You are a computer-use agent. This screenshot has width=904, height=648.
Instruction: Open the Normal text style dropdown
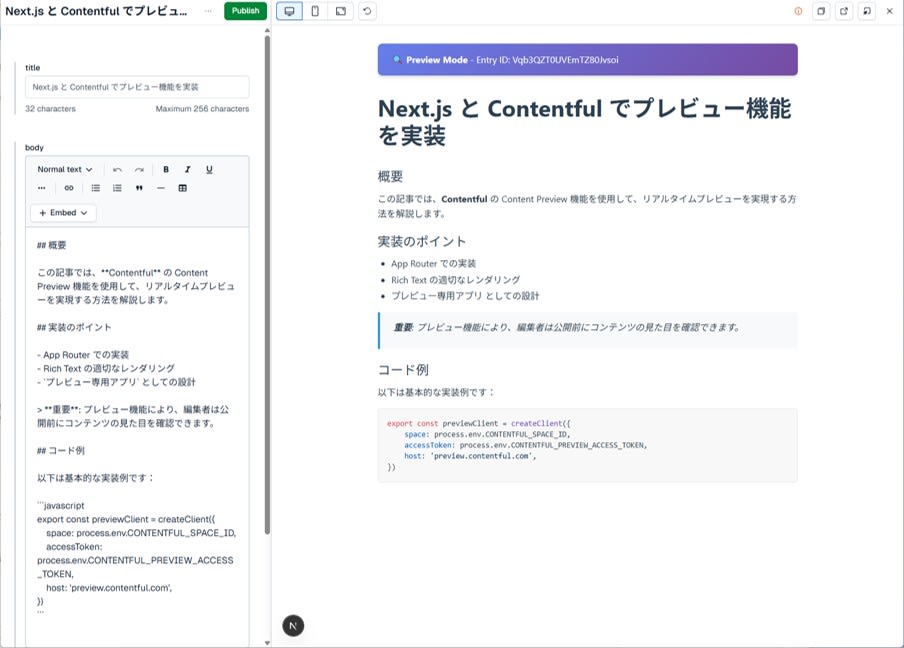coord(65,169)
